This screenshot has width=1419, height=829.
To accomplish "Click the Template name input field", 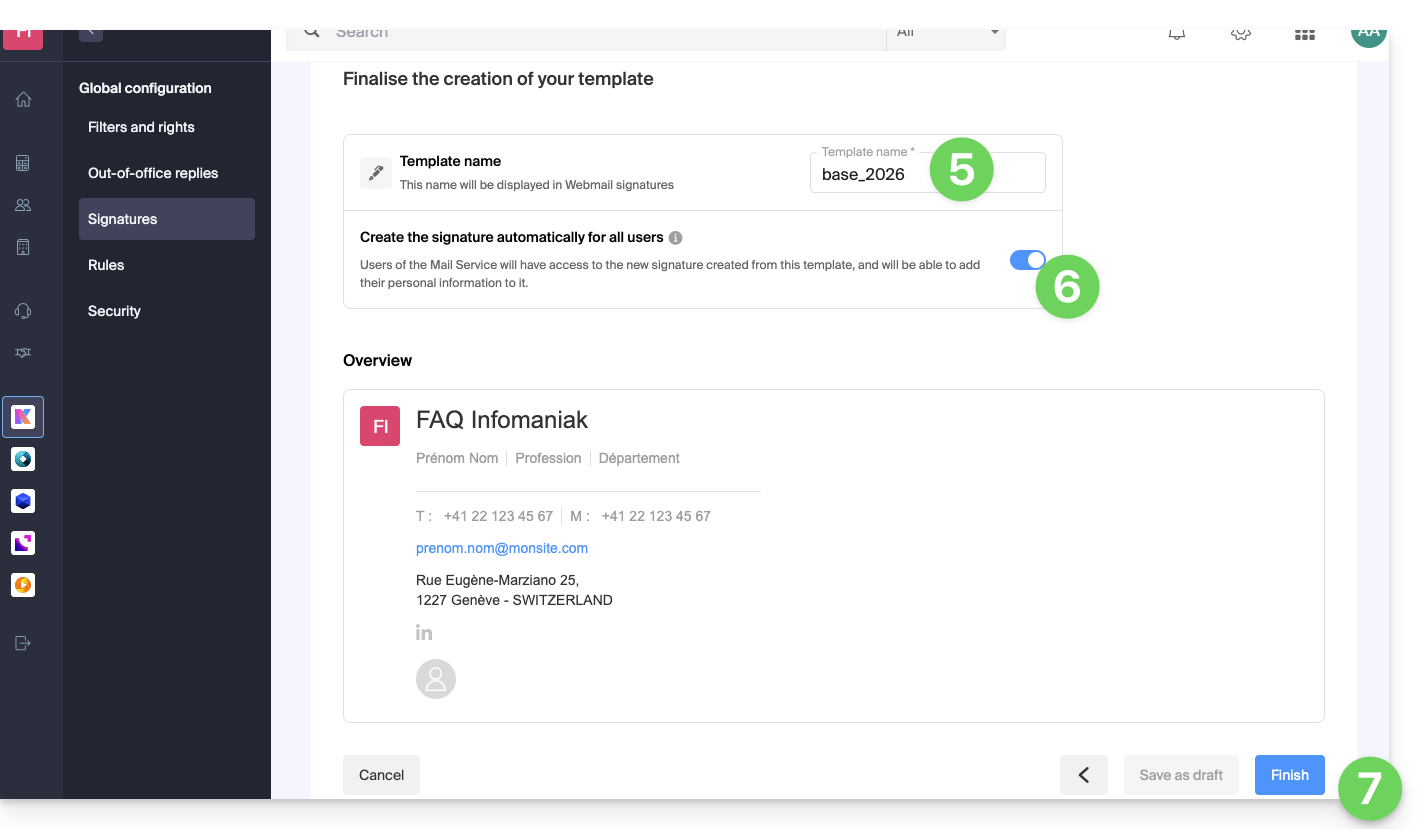I will (x=870, y=174).
